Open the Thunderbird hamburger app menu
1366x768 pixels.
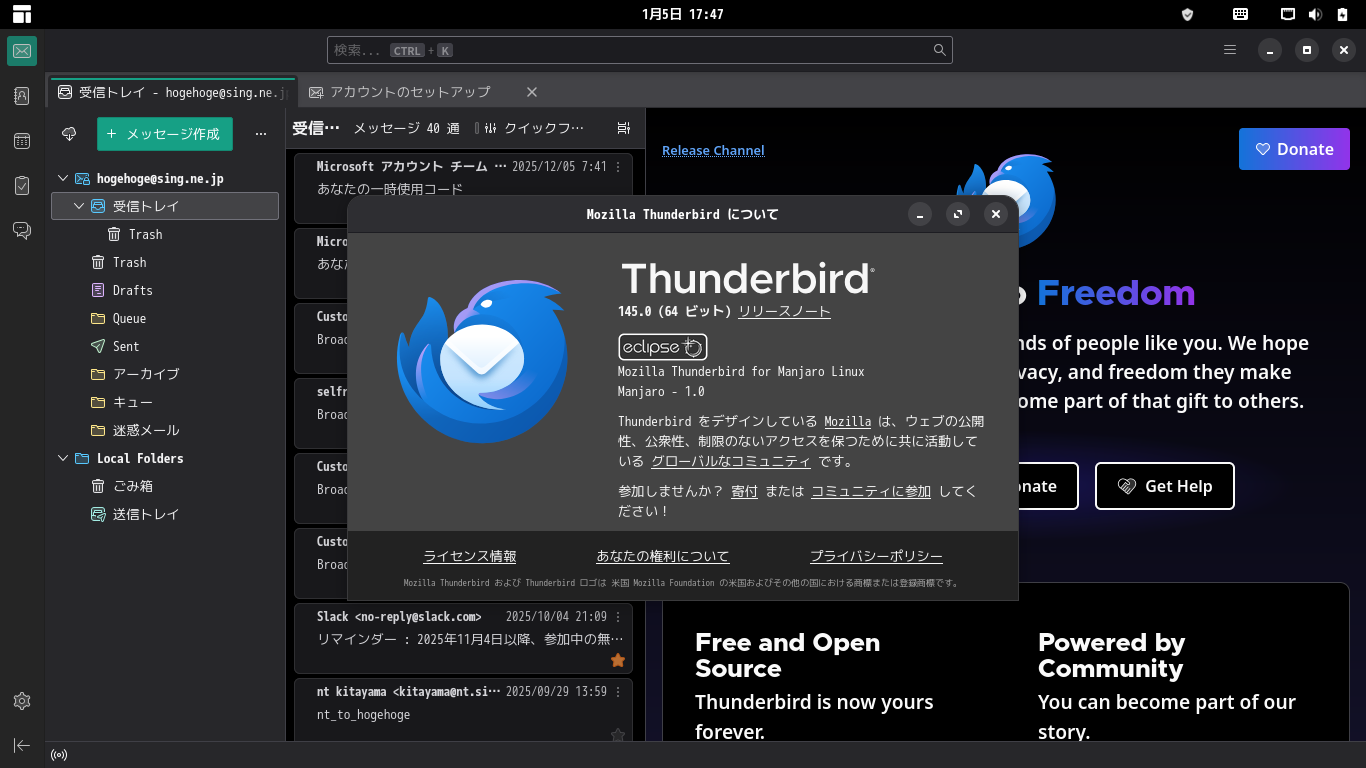[x=1230, y=50]
